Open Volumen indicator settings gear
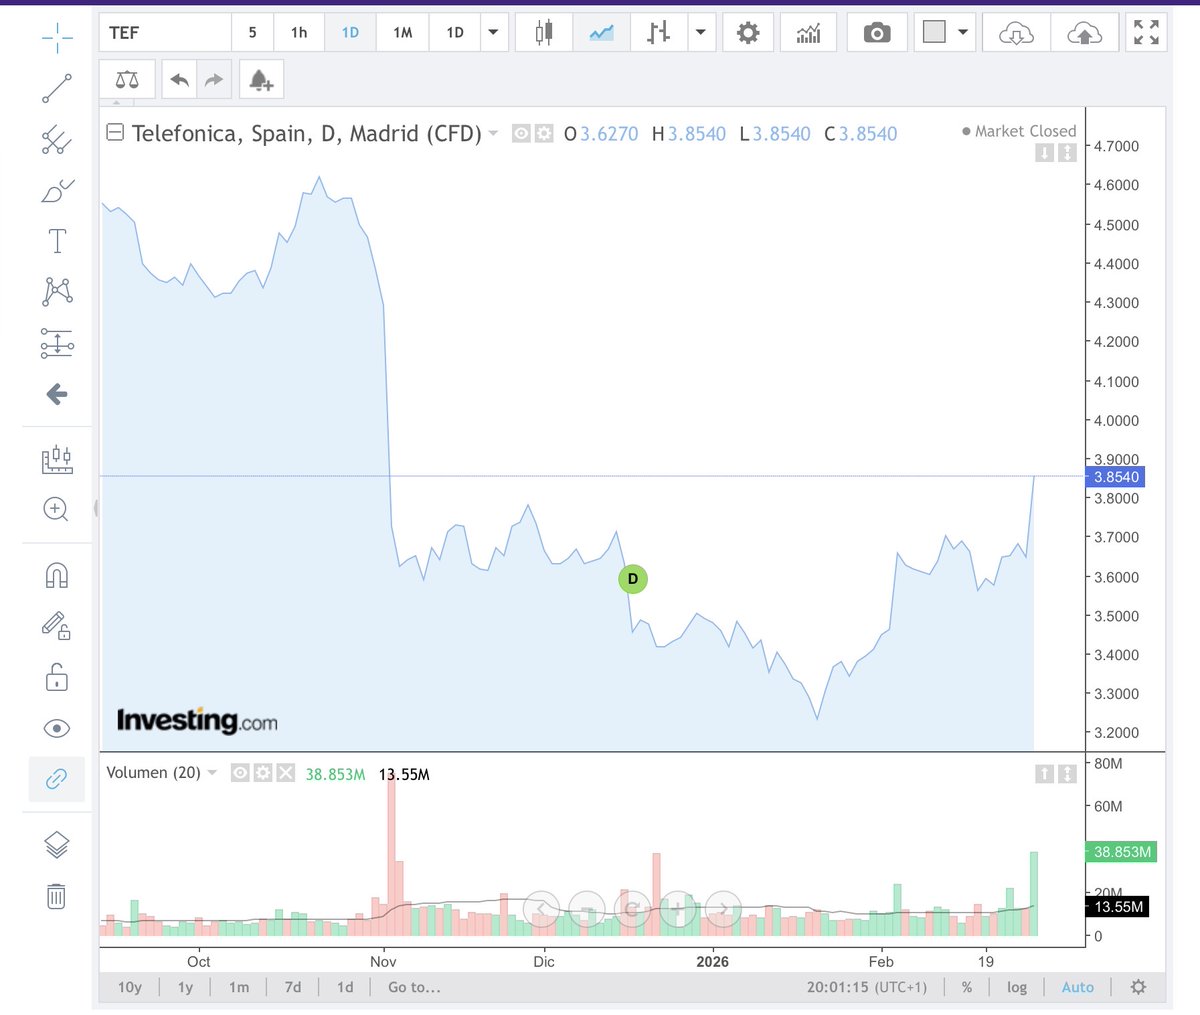1200x1015 pixels. [263, 773]
